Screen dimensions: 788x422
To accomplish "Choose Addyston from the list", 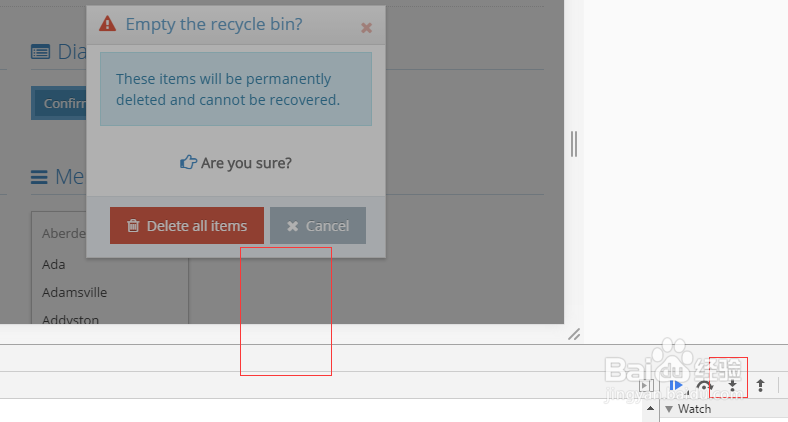I will click(x=70, y=319).
